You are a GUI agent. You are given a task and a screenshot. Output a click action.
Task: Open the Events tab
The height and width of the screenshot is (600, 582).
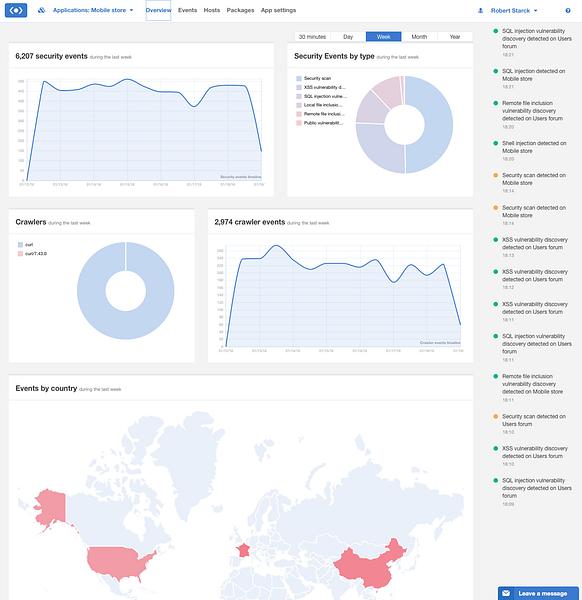point(187,10)
